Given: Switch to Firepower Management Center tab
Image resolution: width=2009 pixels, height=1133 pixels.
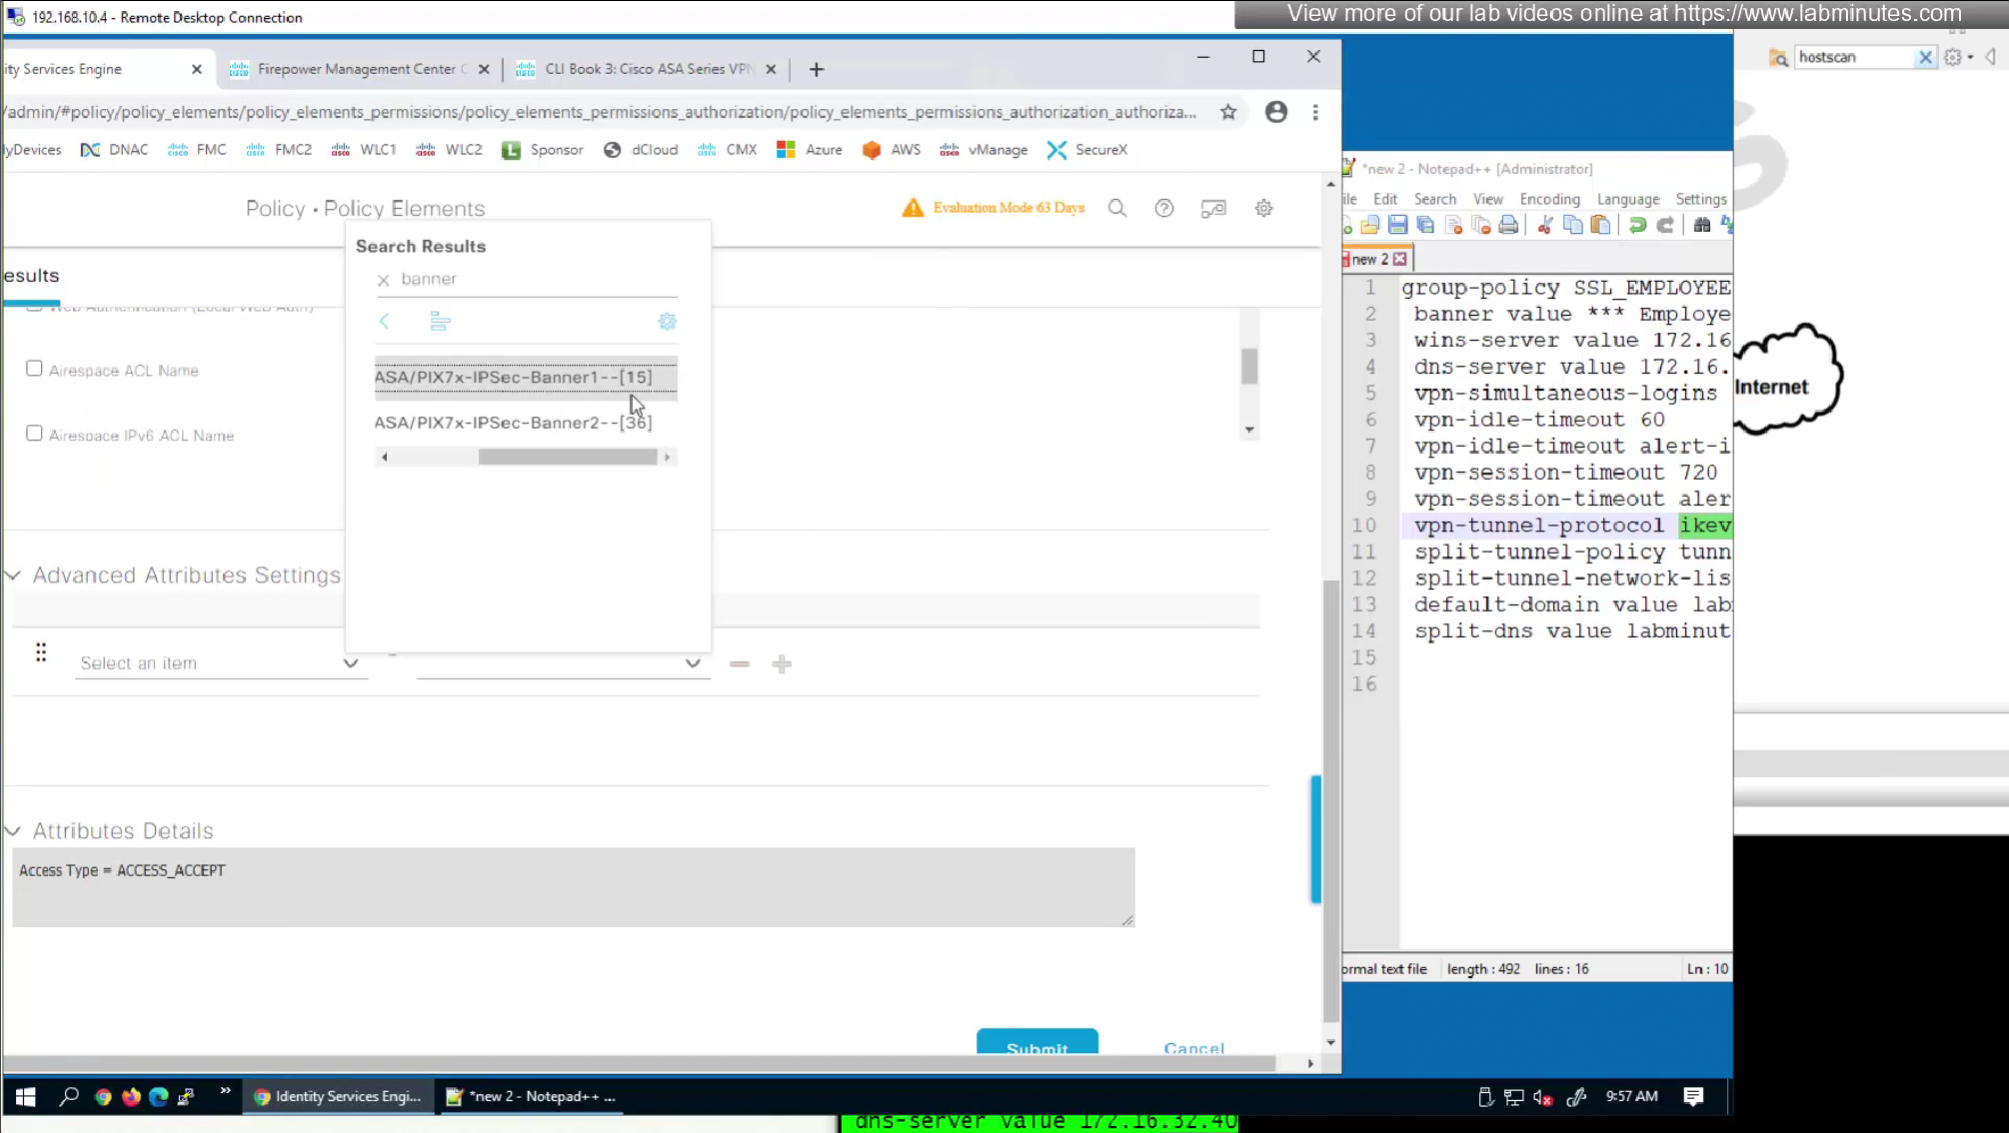Looking at the screenshot, I should pyautogui.click(x=356, y=69).
